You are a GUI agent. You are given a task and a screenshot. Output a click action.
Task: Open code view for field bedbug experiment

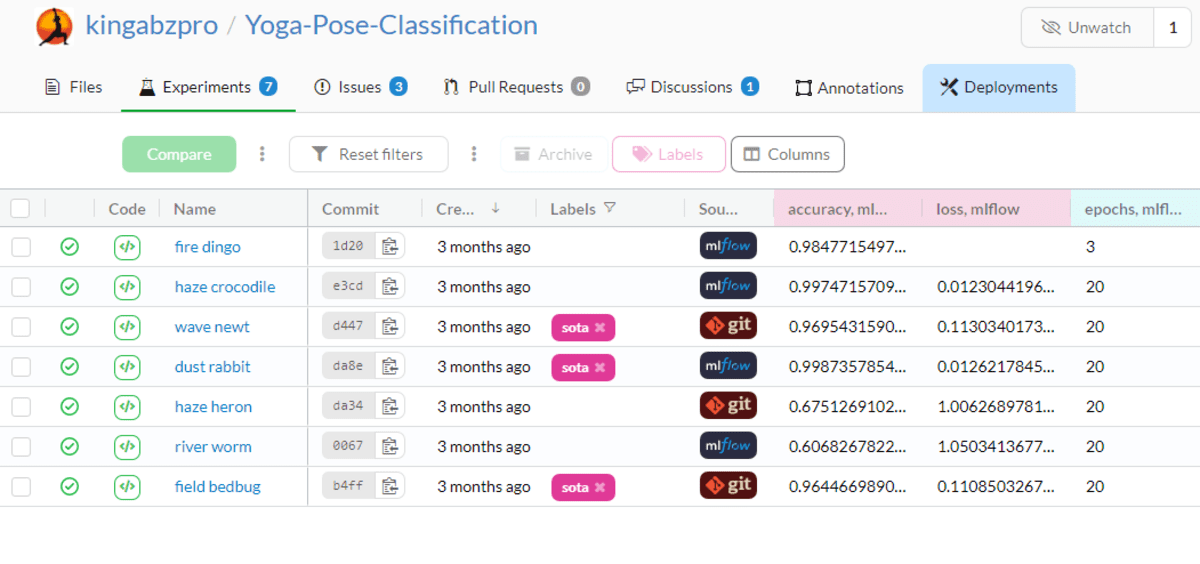pyautogui.click(x=127, y=487)
